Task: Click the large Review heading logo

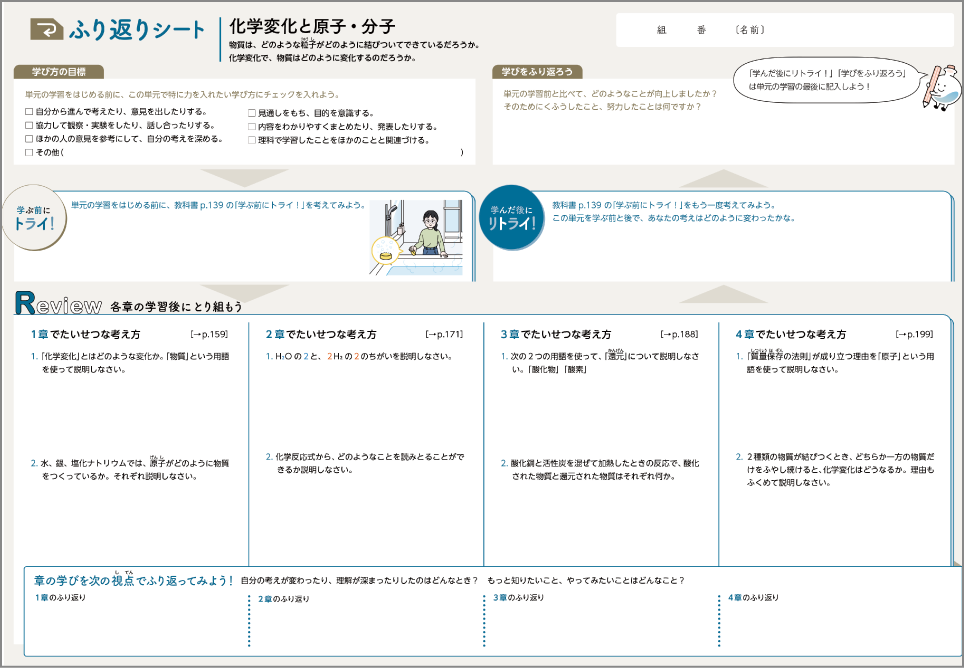Action: pyautogui.click(x=59, y=304)
